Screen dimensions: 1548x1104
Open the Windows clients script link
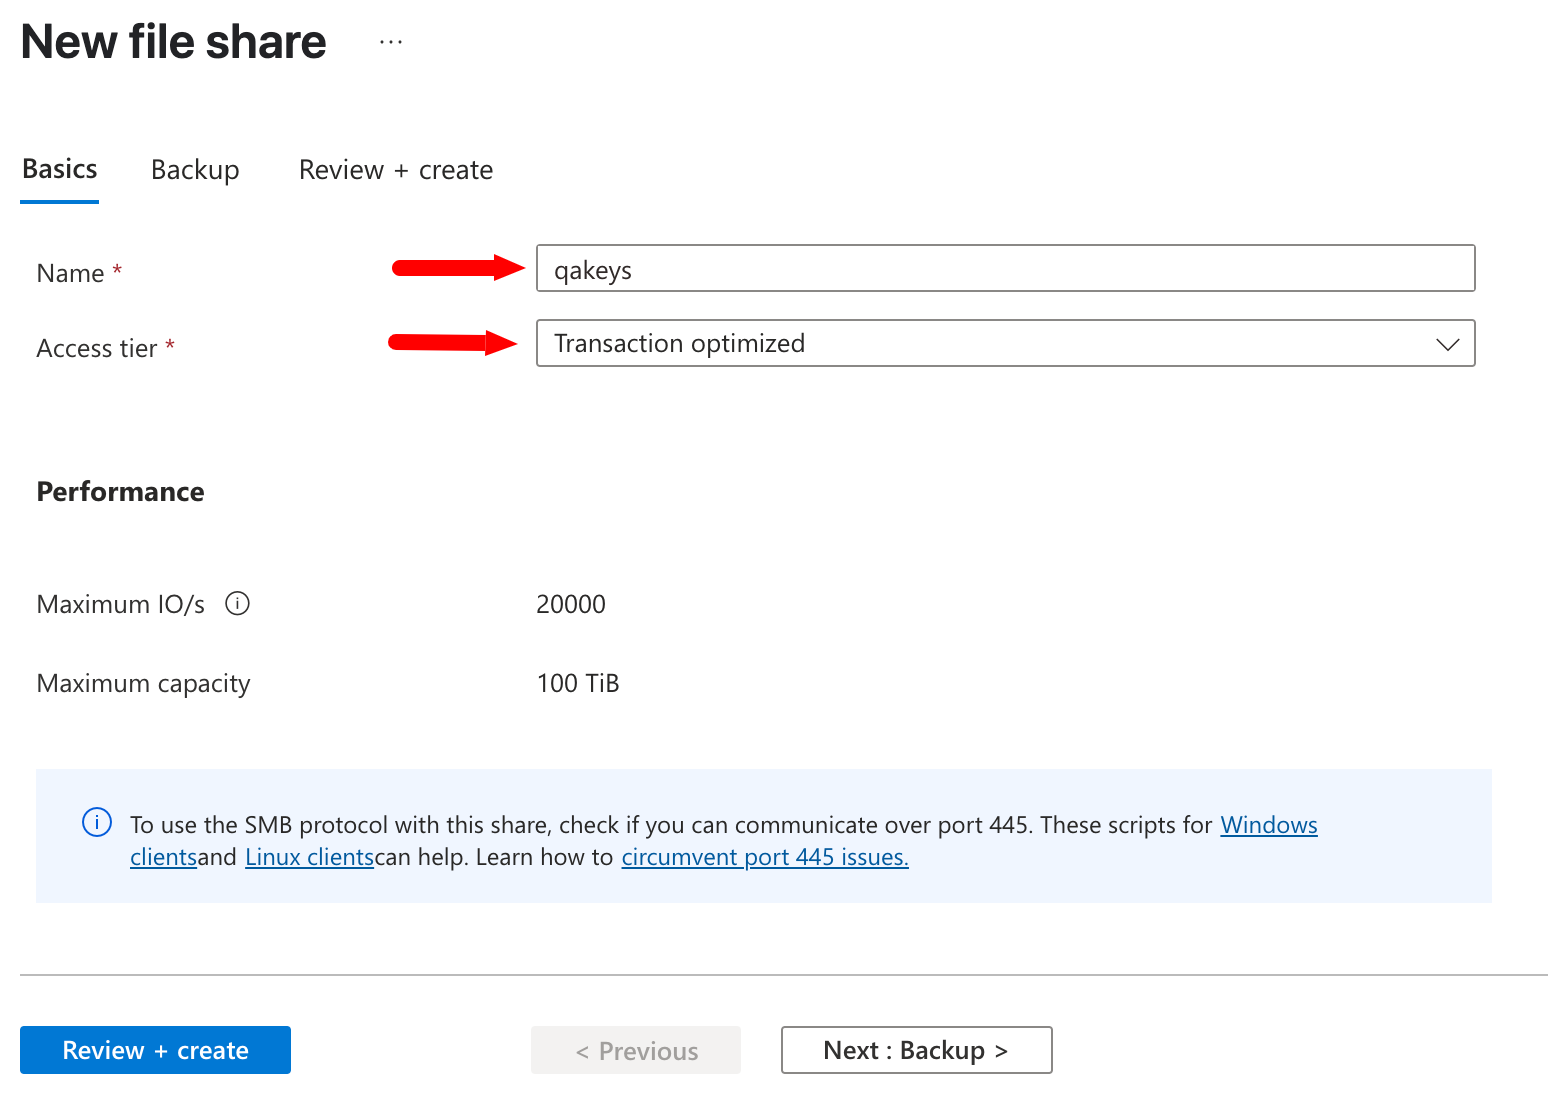1268,825
